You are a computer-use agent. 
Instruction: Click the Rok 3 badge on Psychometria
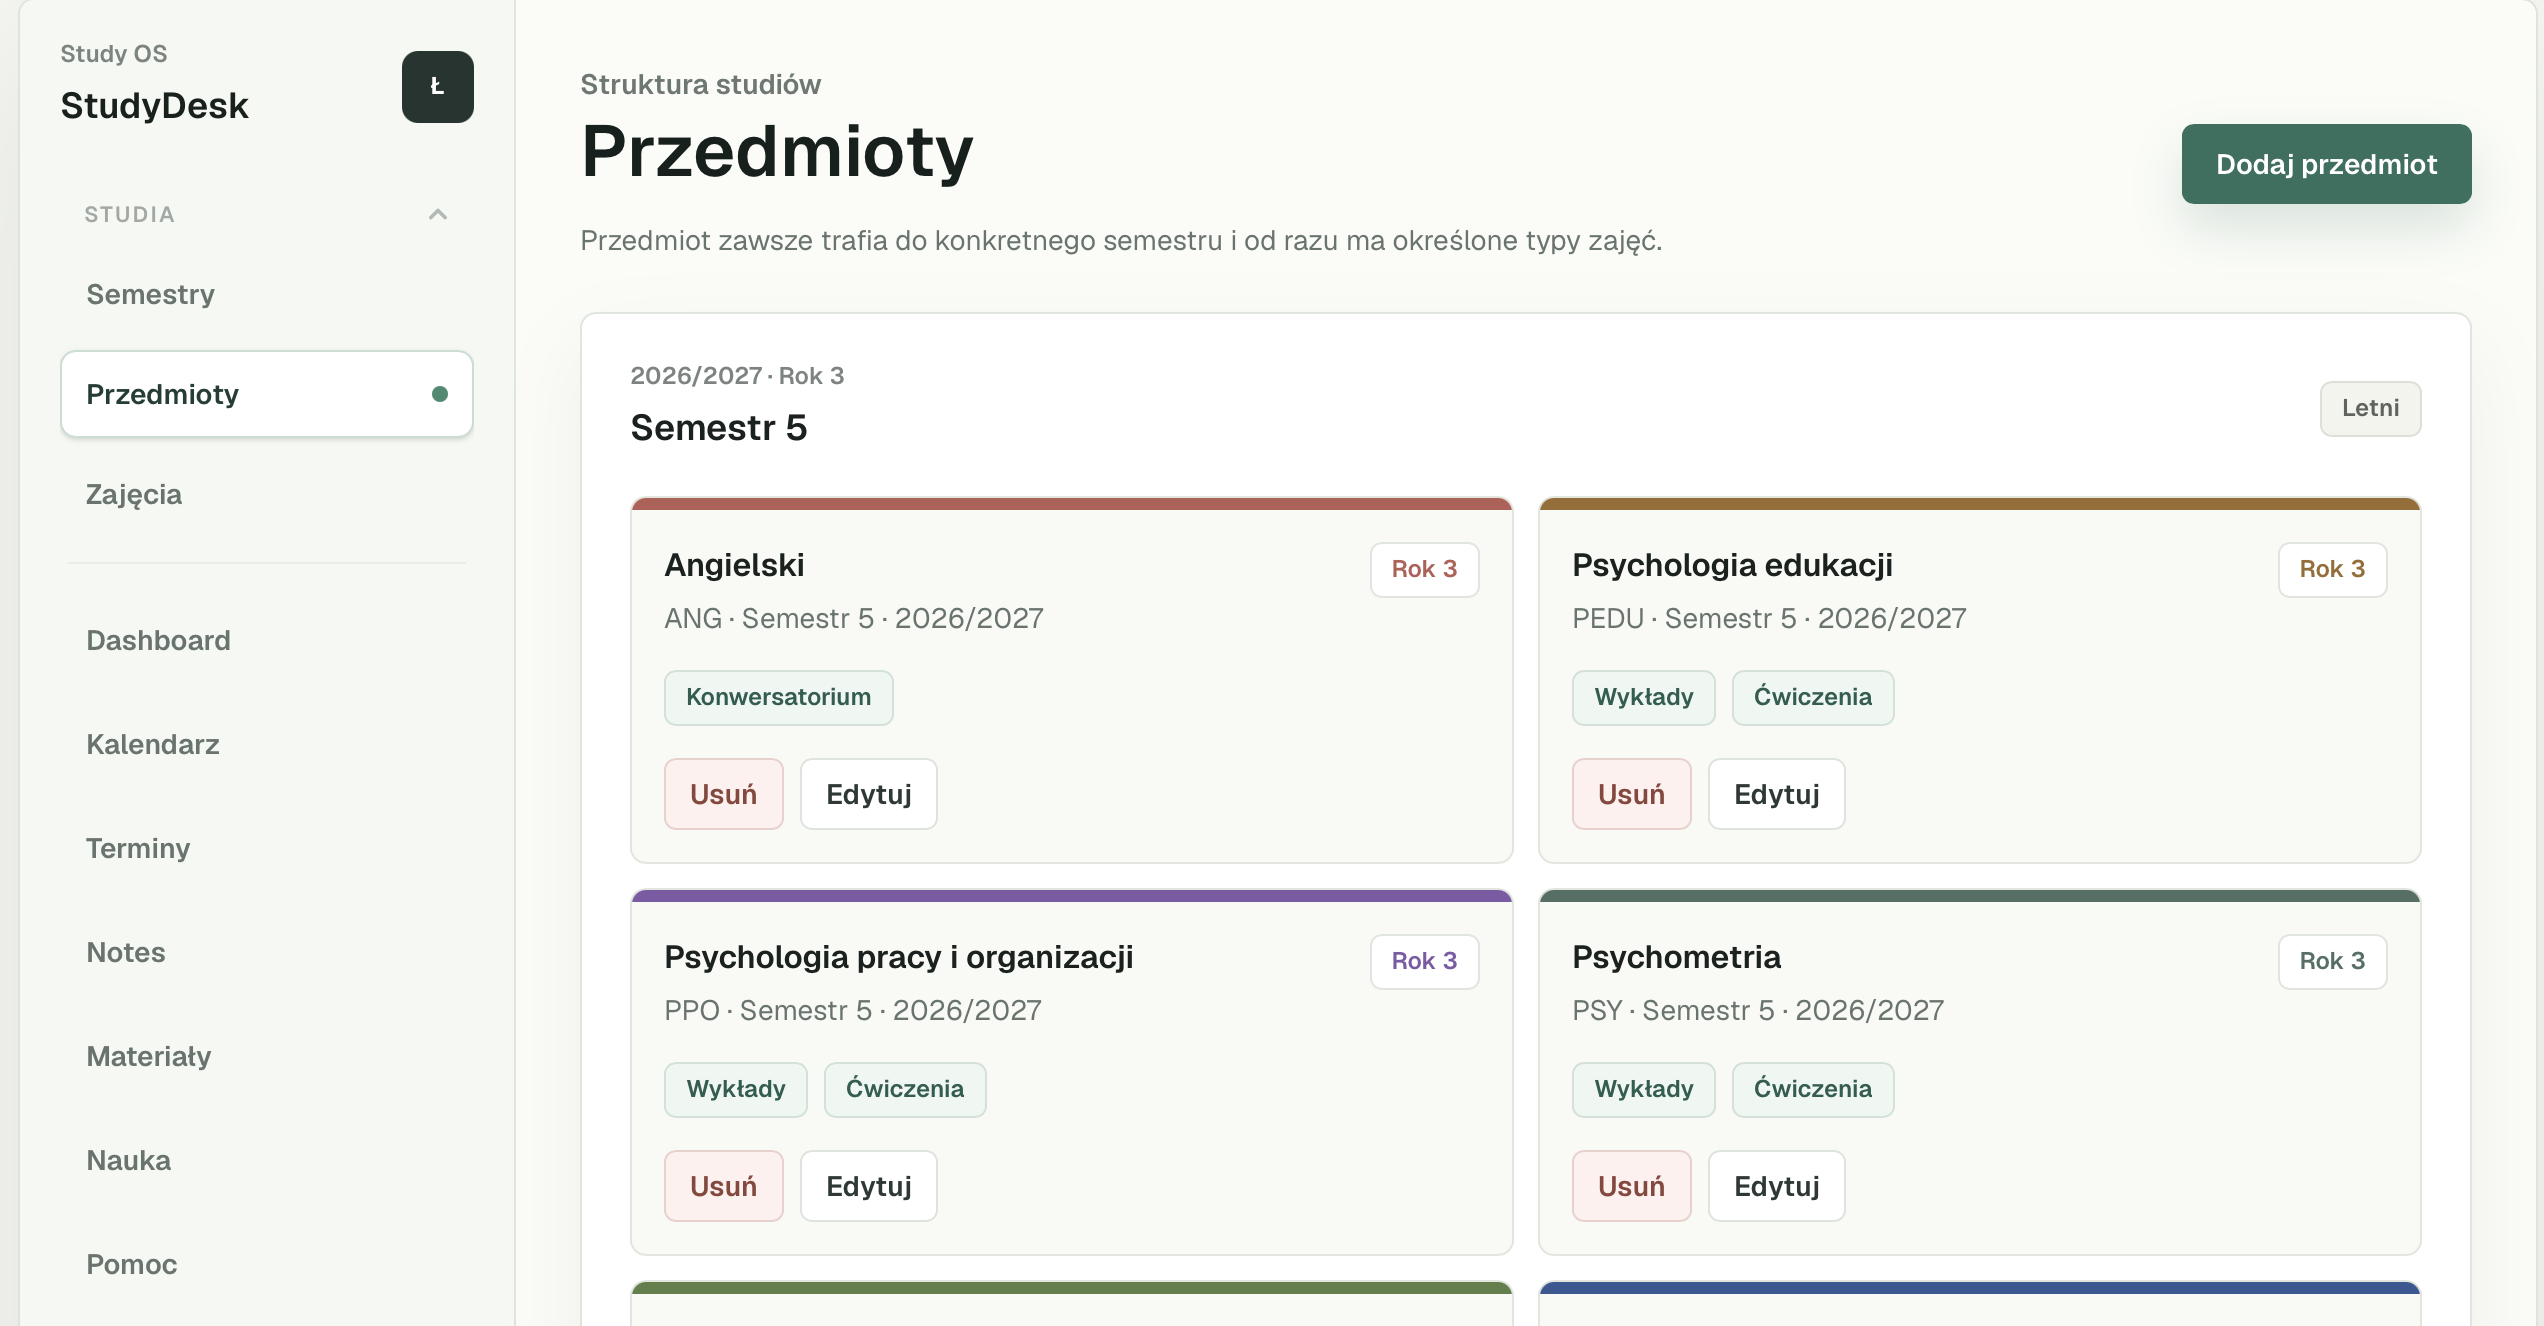2332,961
